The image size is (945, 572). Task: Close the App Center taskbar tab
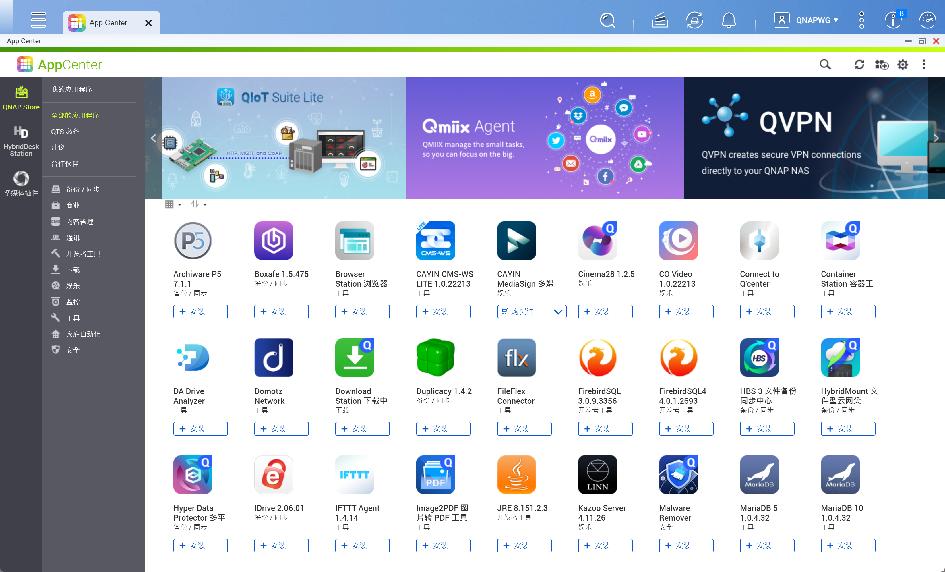pos(148,23)
